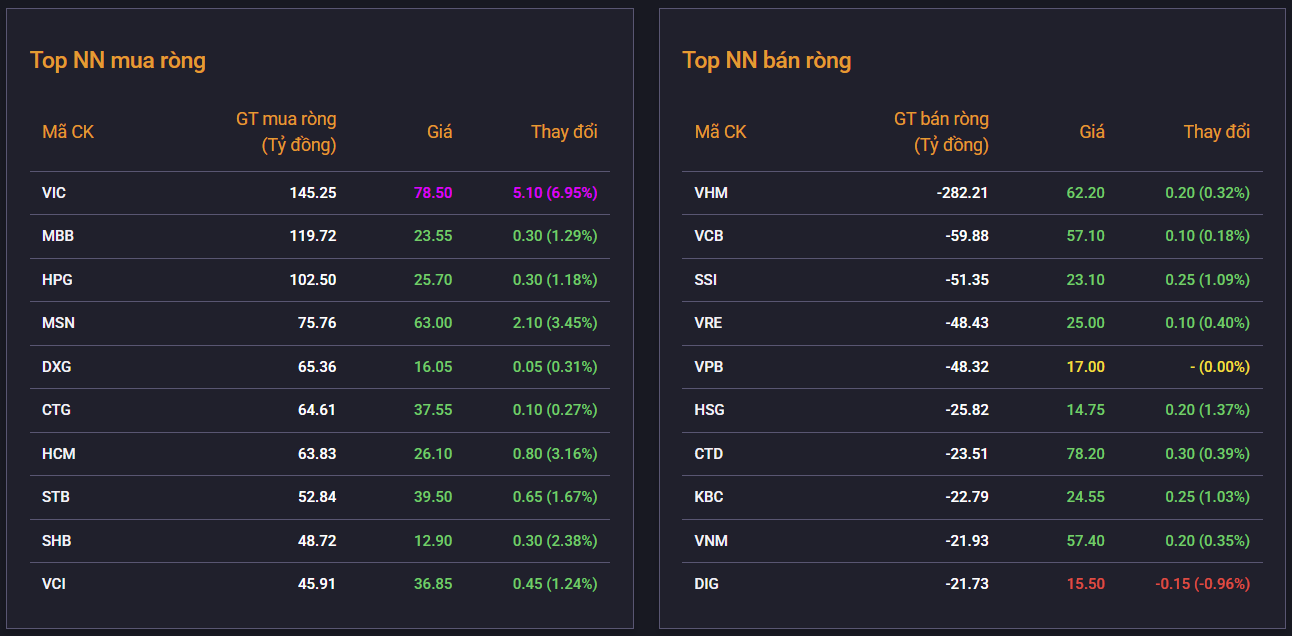
Task: Open the VCI stock ticker
Action: [54, 584]
